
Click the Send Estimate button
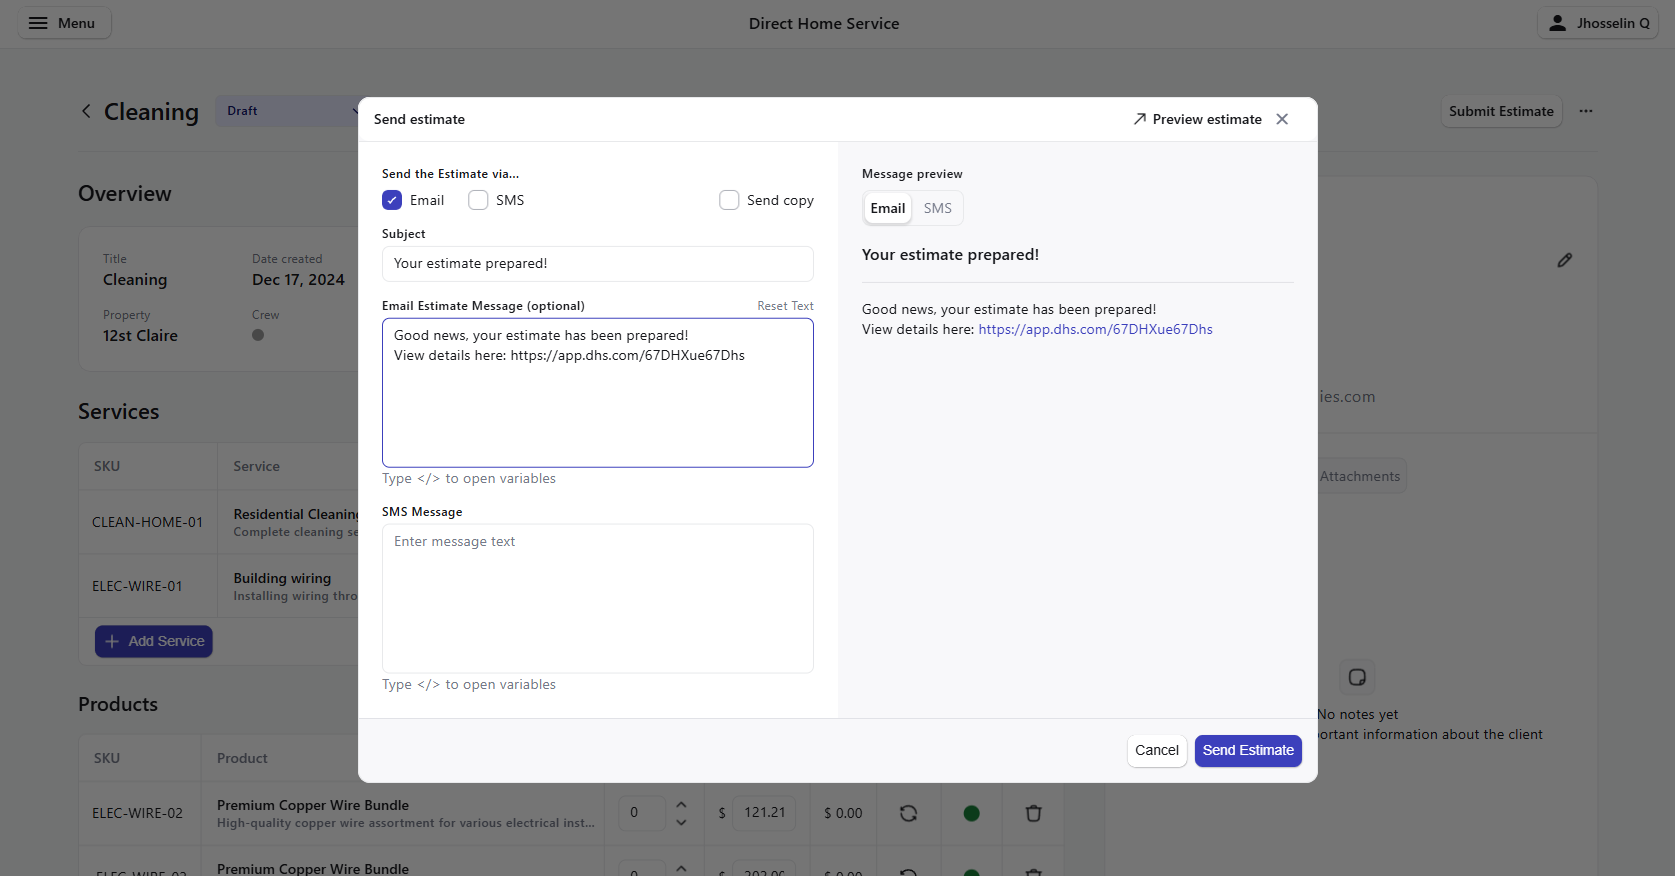click(x=1247, y=750)
